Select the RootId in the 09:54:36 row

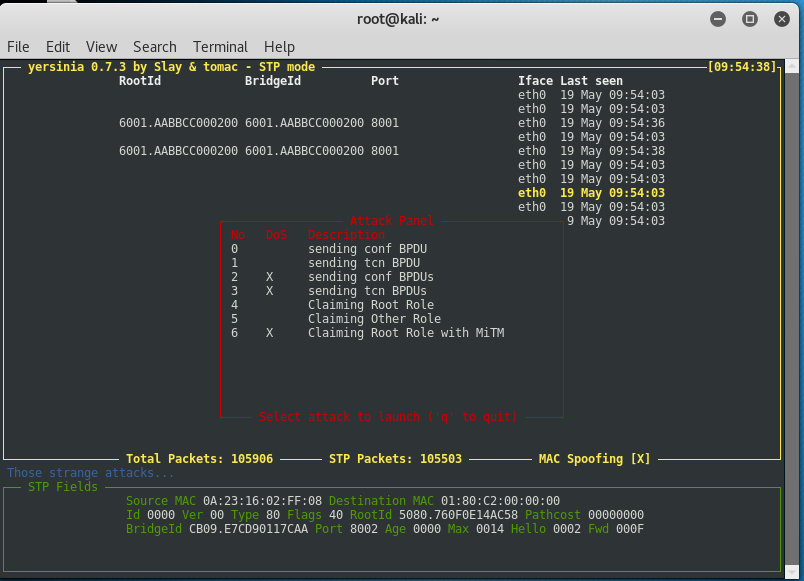178,123
